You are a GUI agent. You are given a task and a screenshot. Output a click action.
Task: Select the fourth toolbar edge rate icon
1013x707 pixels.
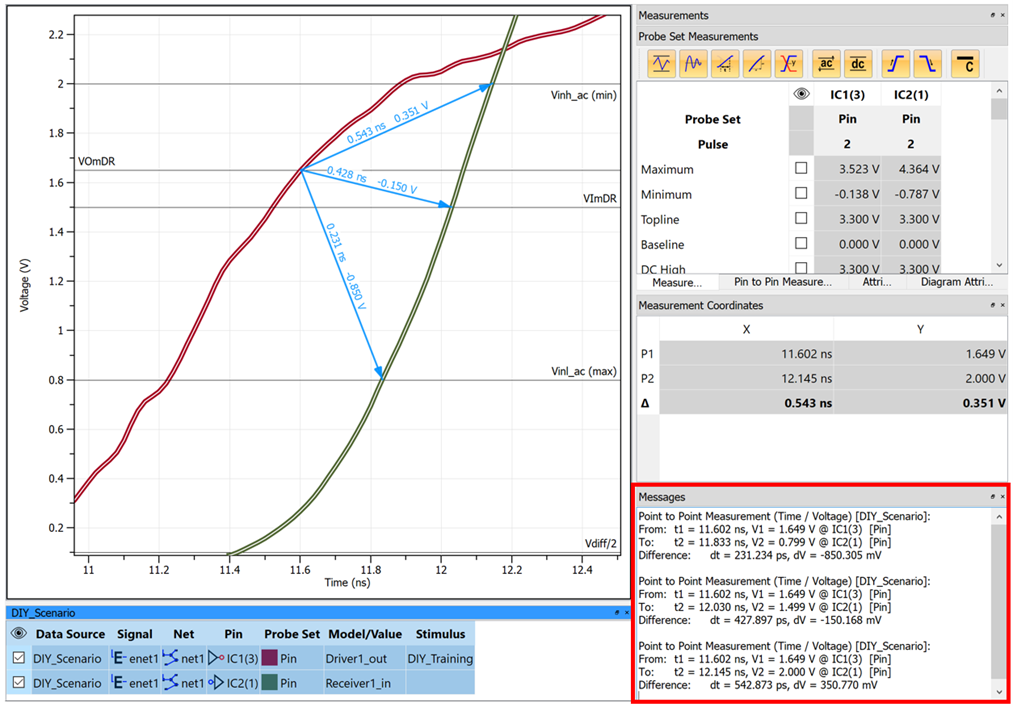coord(757,64)
